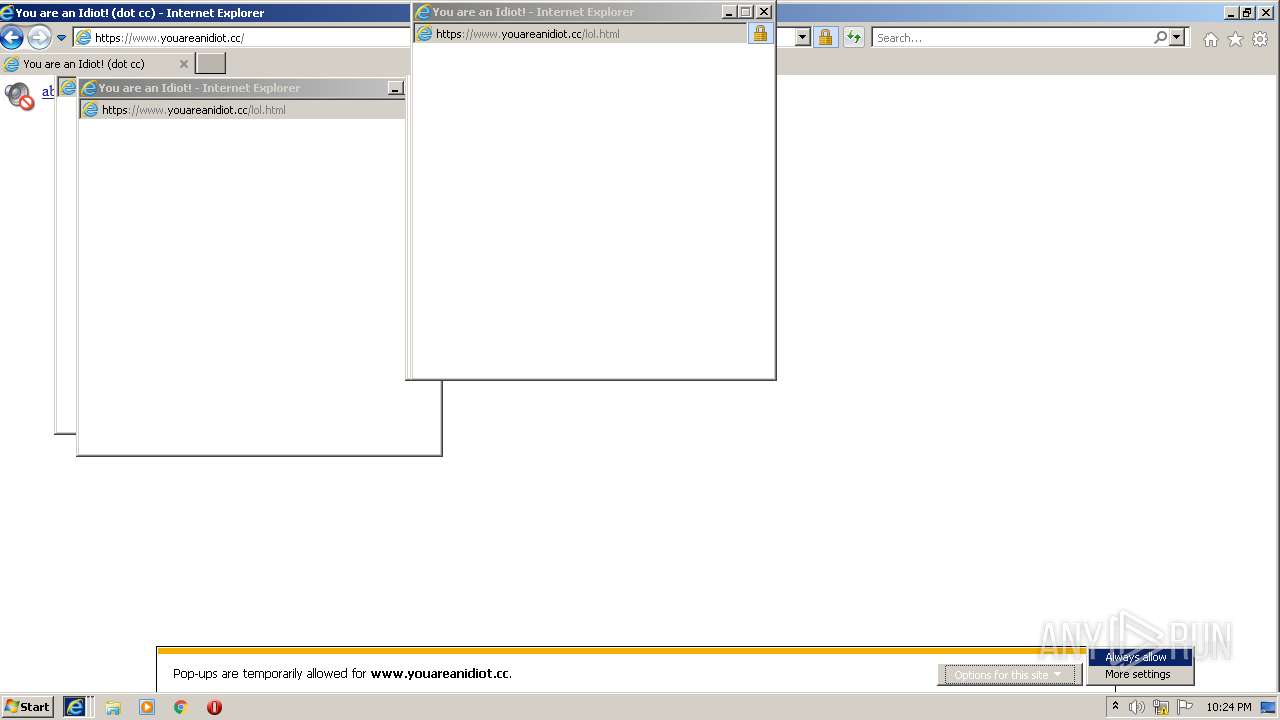Choose 'More settings' in popup menu
This screenshot has width=1280, height=720.
pyautogui.click(x=1141, y=674)
